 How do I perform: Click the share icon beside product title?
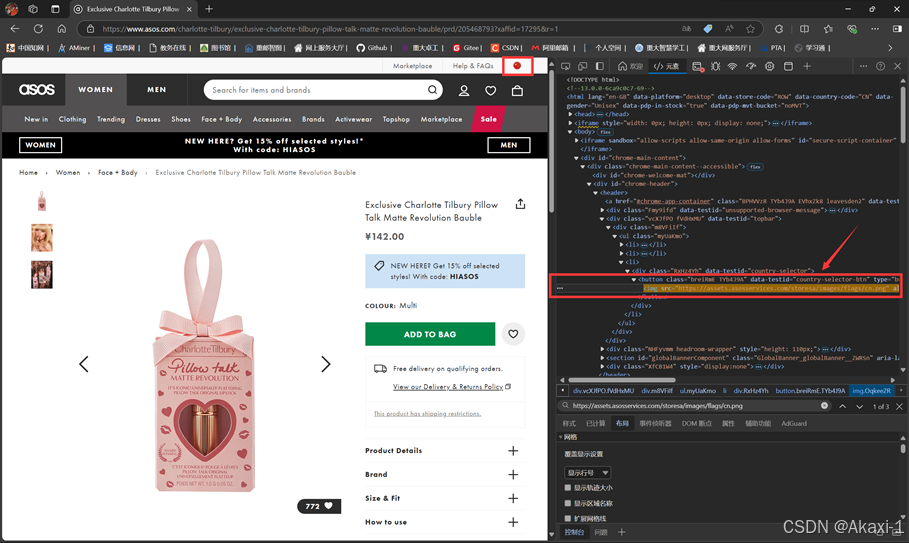pos(521,204)
